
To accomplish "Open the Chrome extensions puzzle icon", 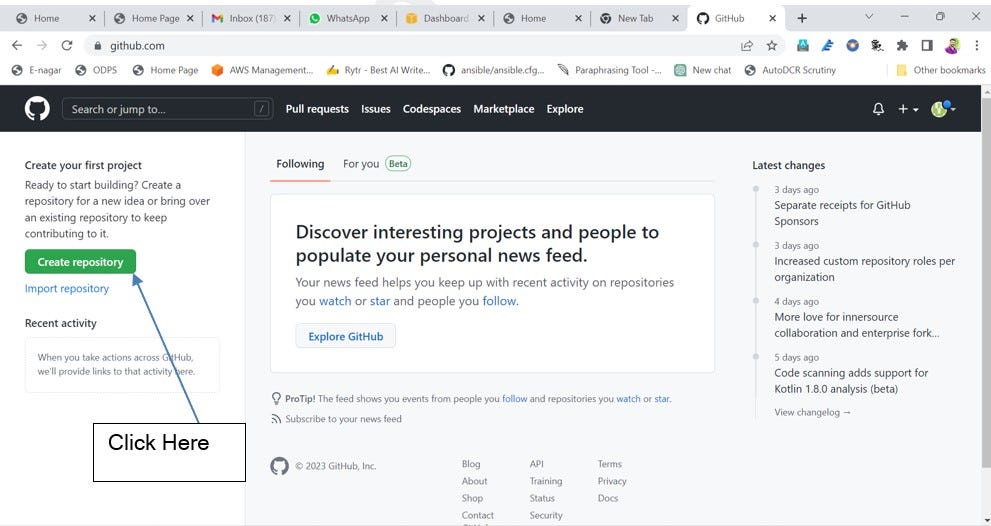I will point(902,45).
